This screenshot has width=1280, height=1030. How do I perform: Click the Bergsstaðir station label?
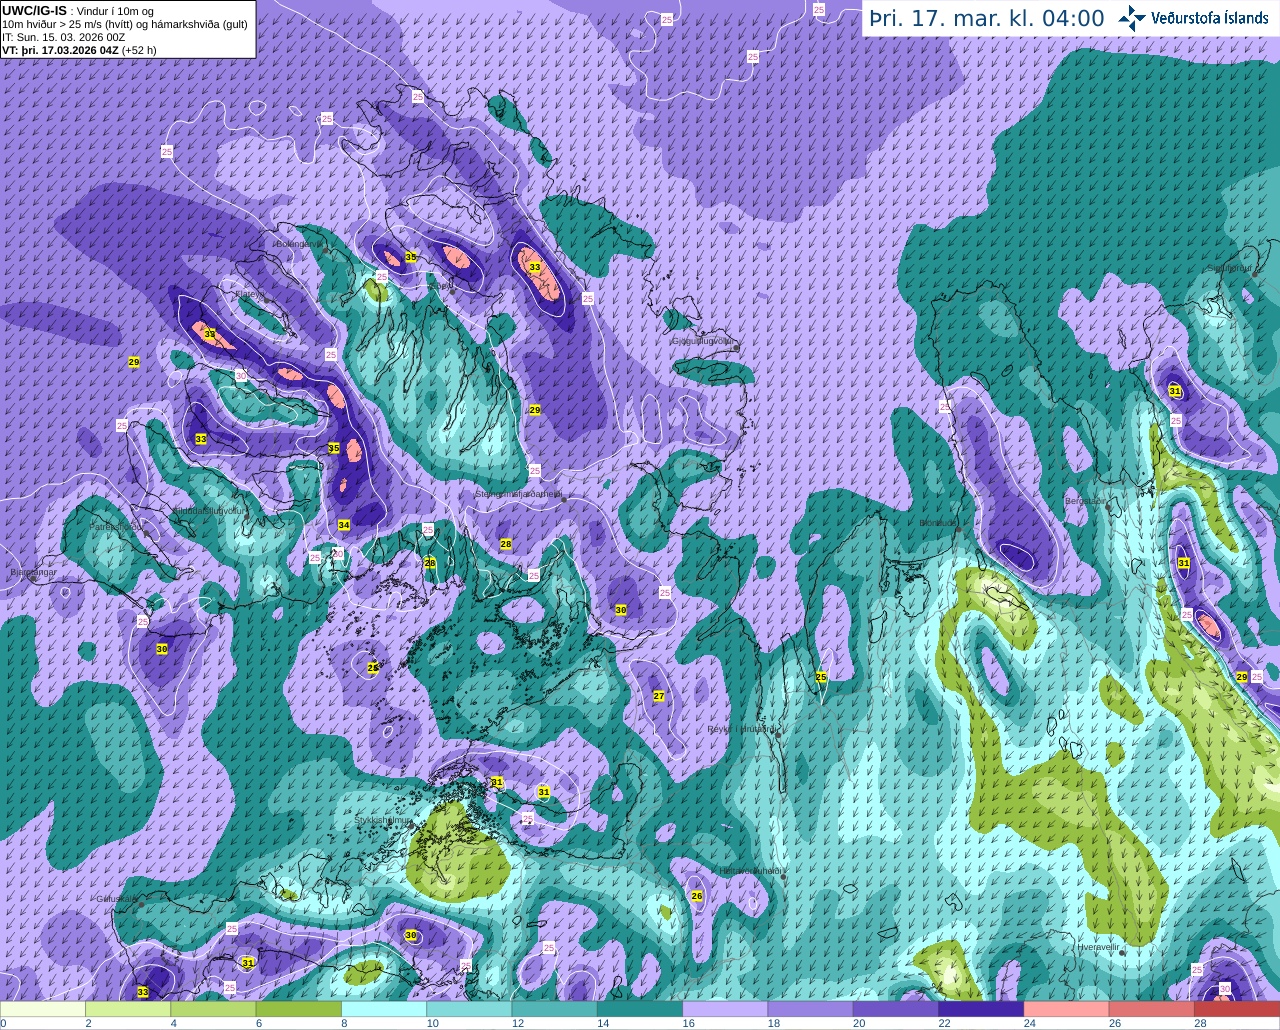coord(1086,500)
